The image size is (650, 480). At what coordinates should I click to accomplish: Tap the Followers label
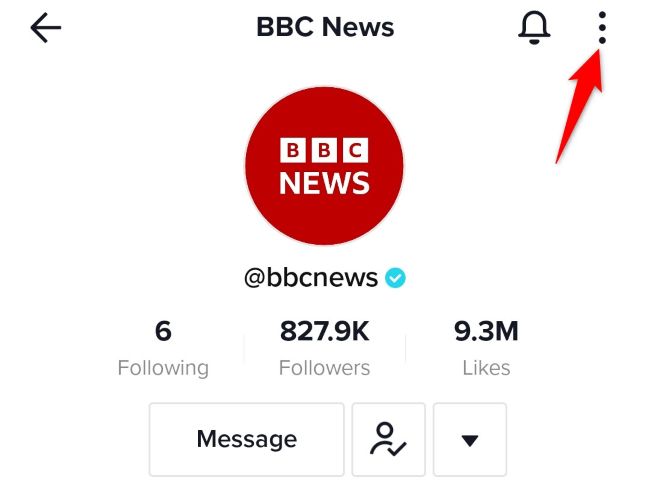pos(324,368)
